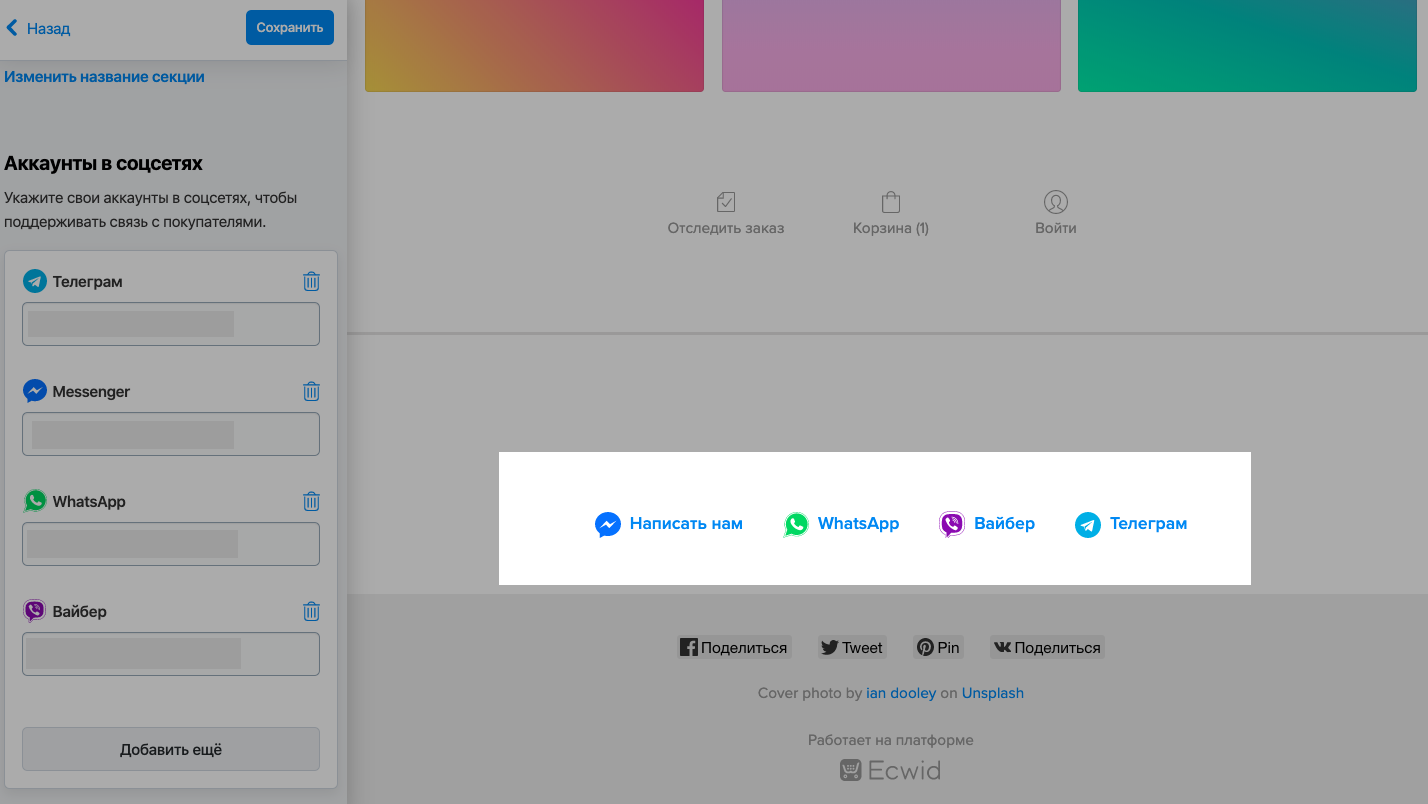Click Написать нам Messenger icon in preview
The height and width of the screenshot is (804, 1428).
click(x=608, y=524)
